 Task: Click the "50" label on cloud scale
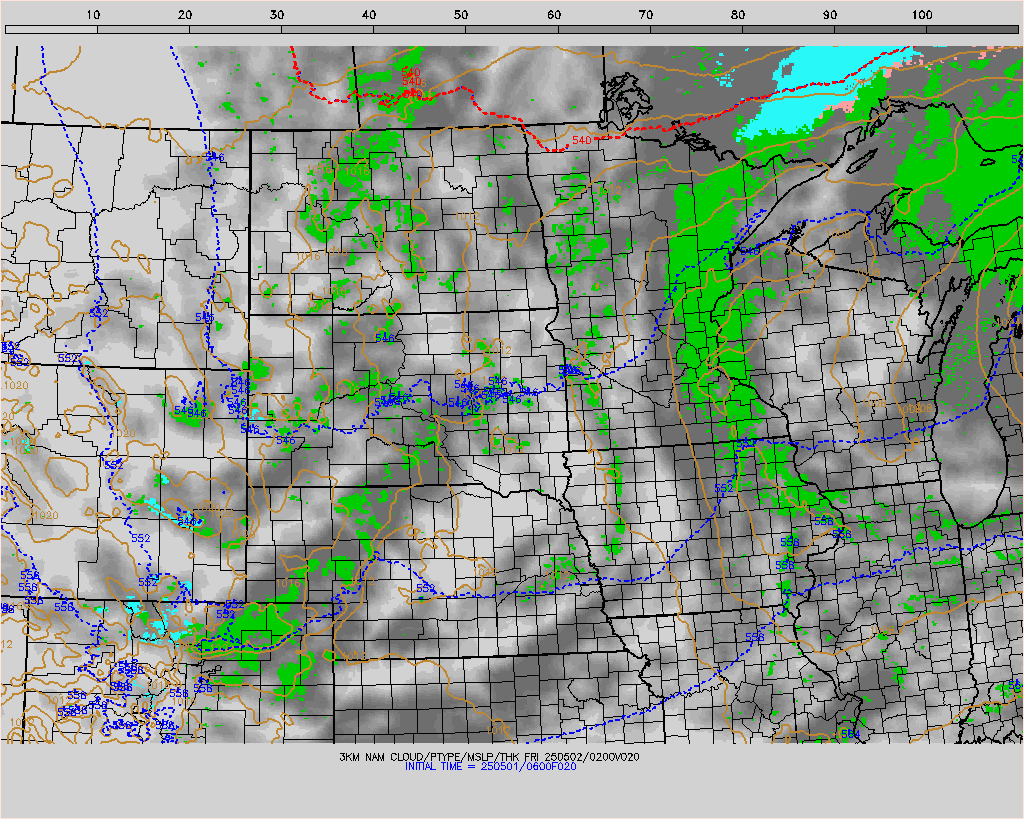pos(461,15)
